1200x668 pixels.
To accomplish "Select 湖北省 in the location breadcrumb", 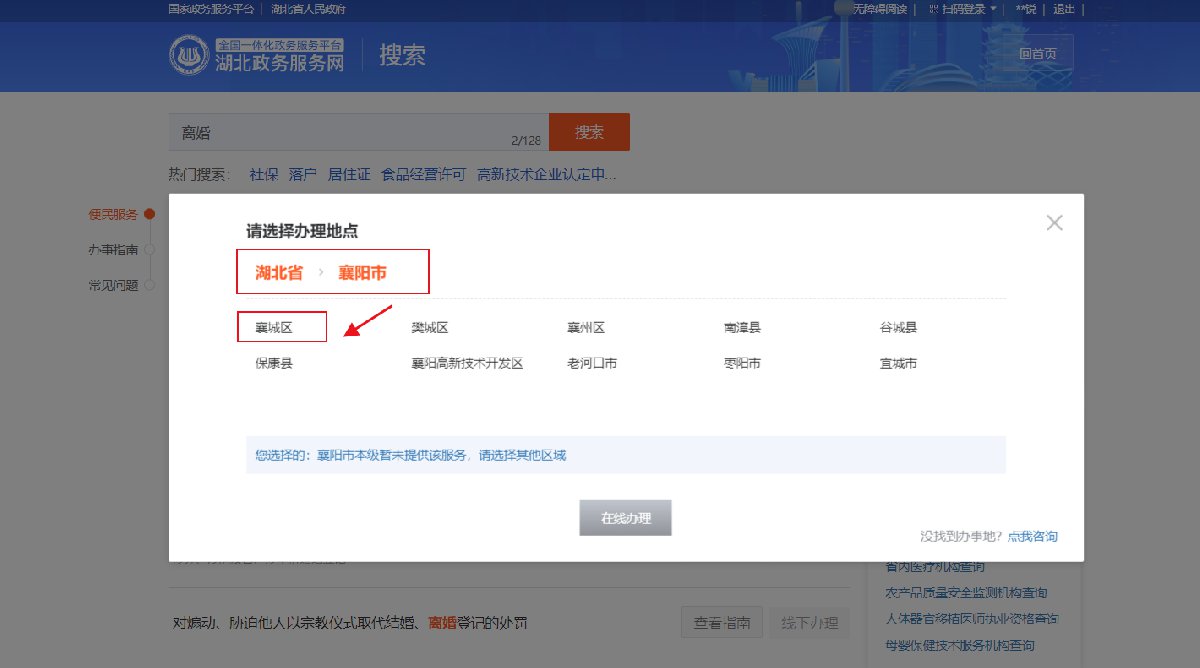I will click(279, 272).
